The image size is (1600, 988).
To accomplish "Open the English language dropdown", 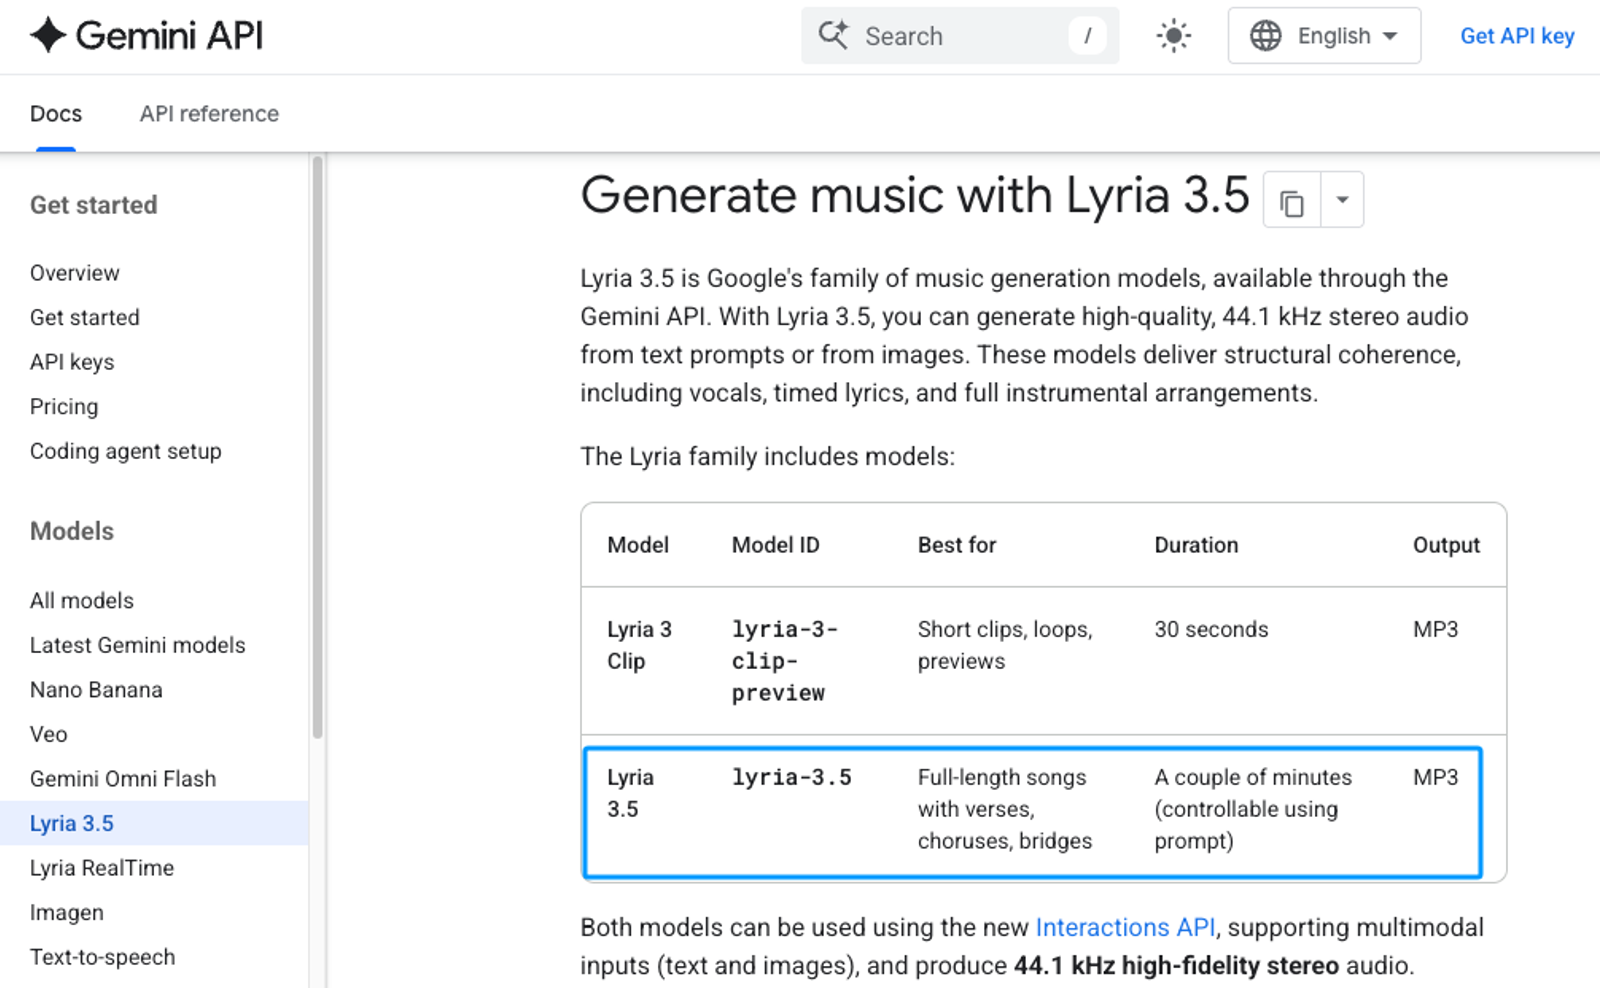I will pyautogui.click(x=1324, y=36).
